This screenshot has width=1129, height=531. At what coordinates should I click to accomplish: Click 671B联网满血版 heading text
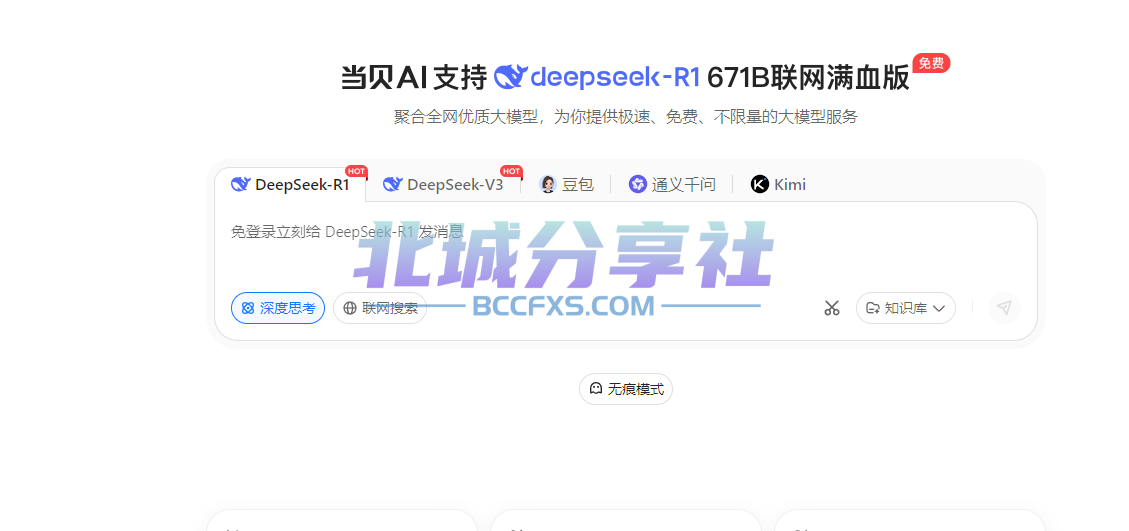[x=809, y=78]
